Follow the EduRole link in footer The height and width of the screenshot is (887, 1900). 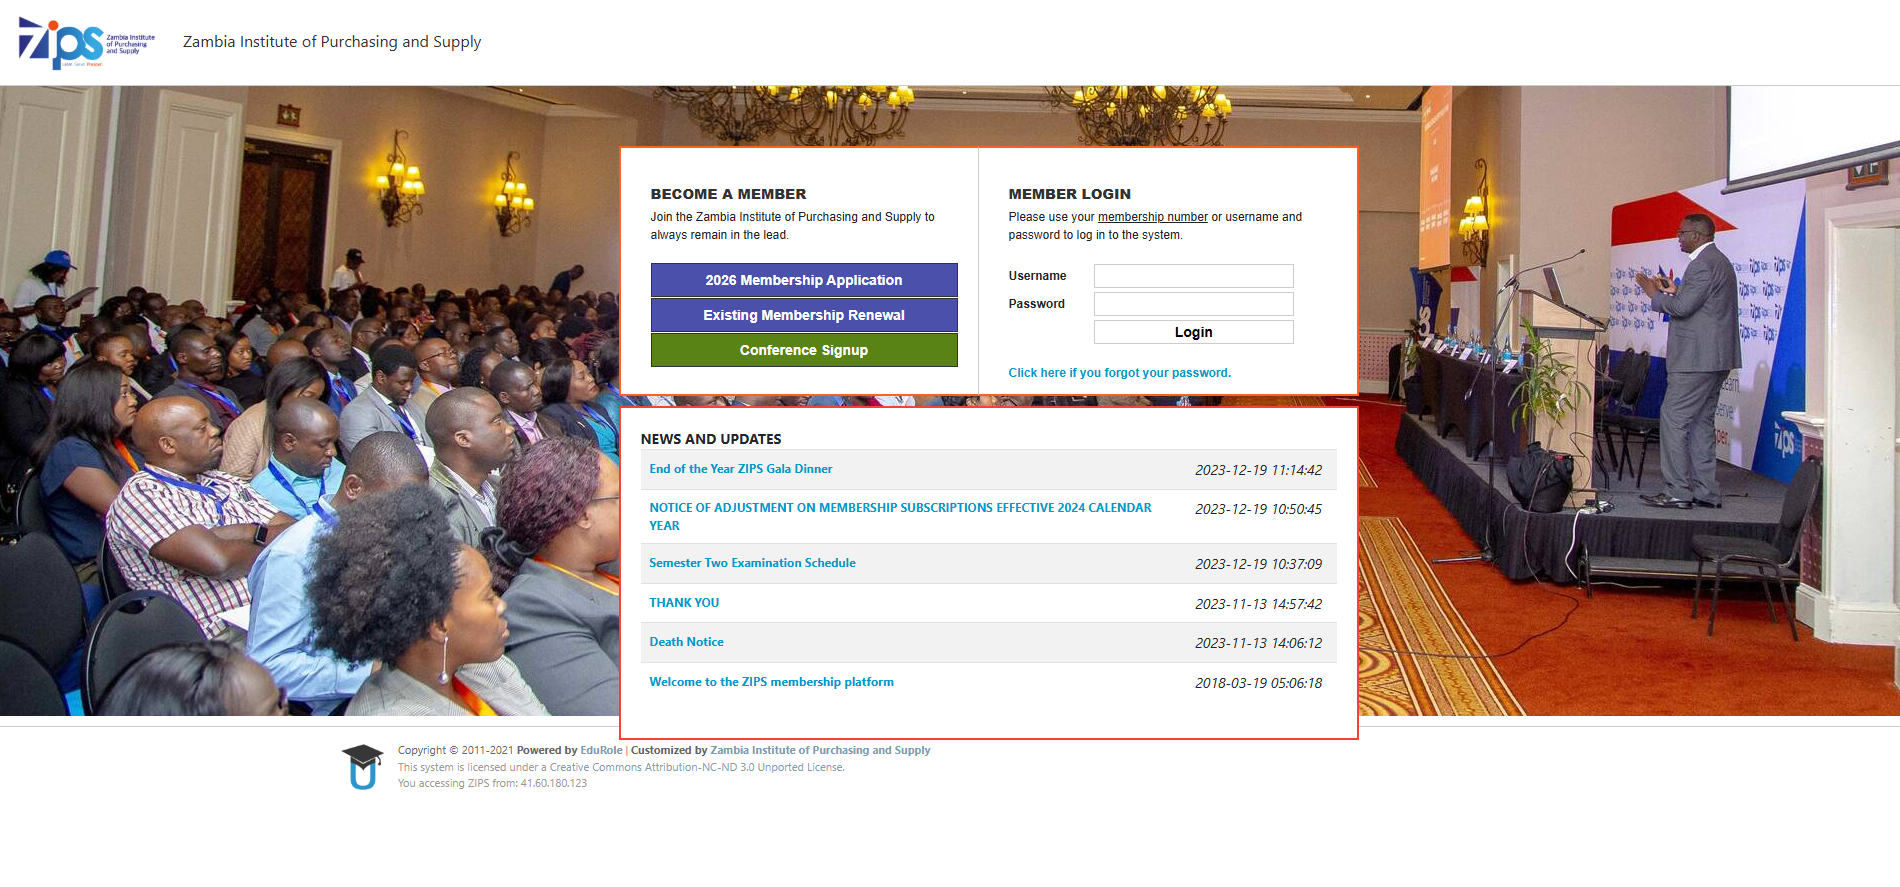[601, 750]
